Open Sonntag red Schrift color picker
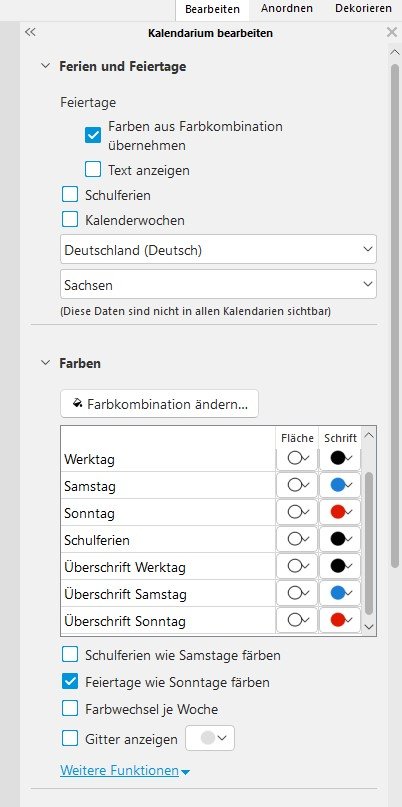Image resolution: width=402 pixels, height=807 pixels. [340, 512]
